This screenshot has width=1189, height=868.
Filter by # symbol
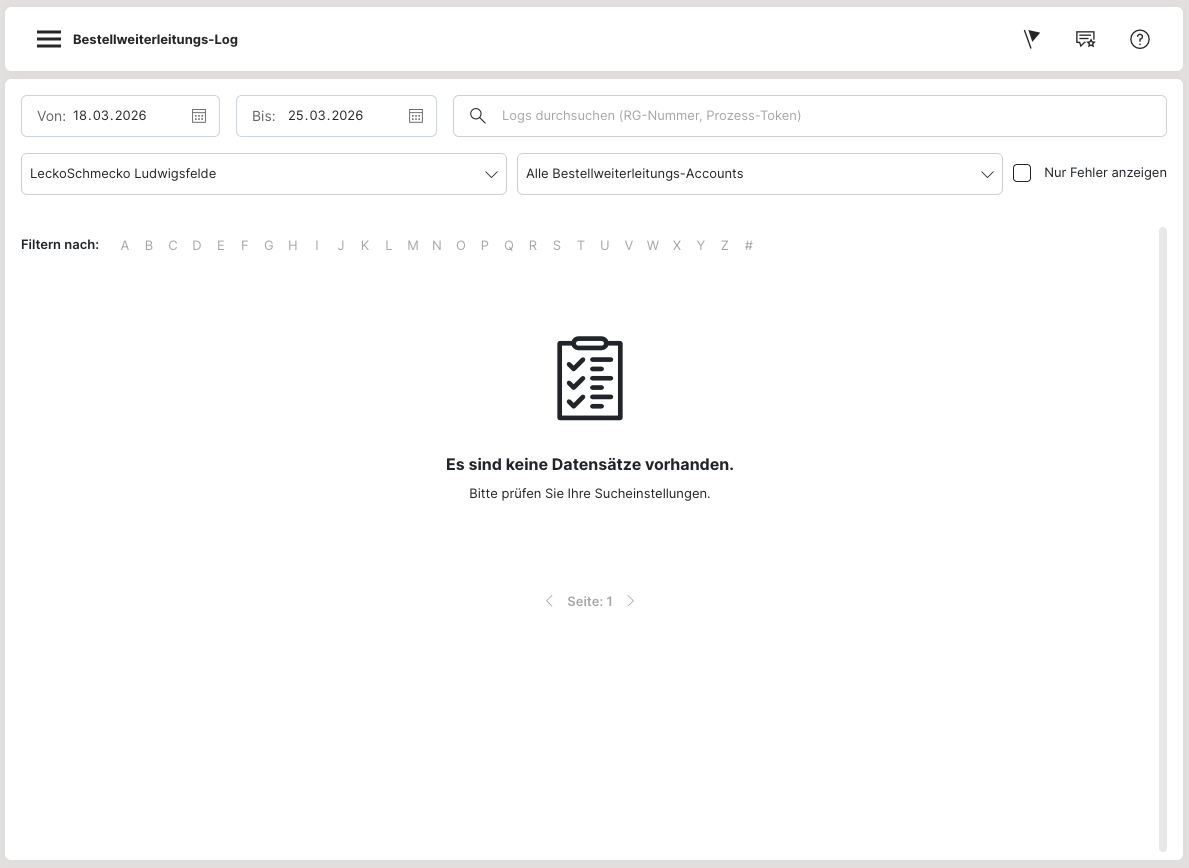pyautogui.click(x=749, y=246)
